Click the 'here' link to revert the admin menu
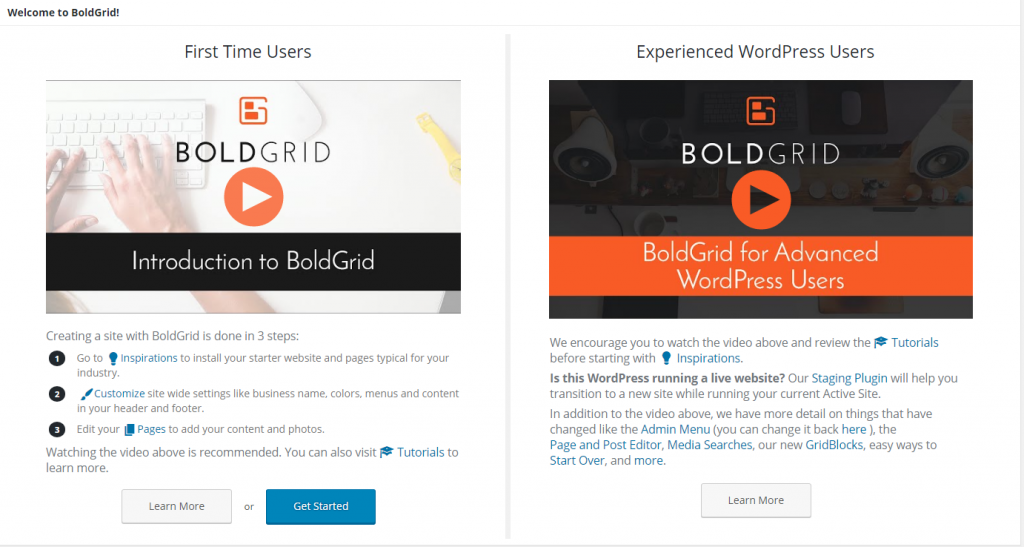Viewport: 1024px width, 547px height. coord(853,429)
